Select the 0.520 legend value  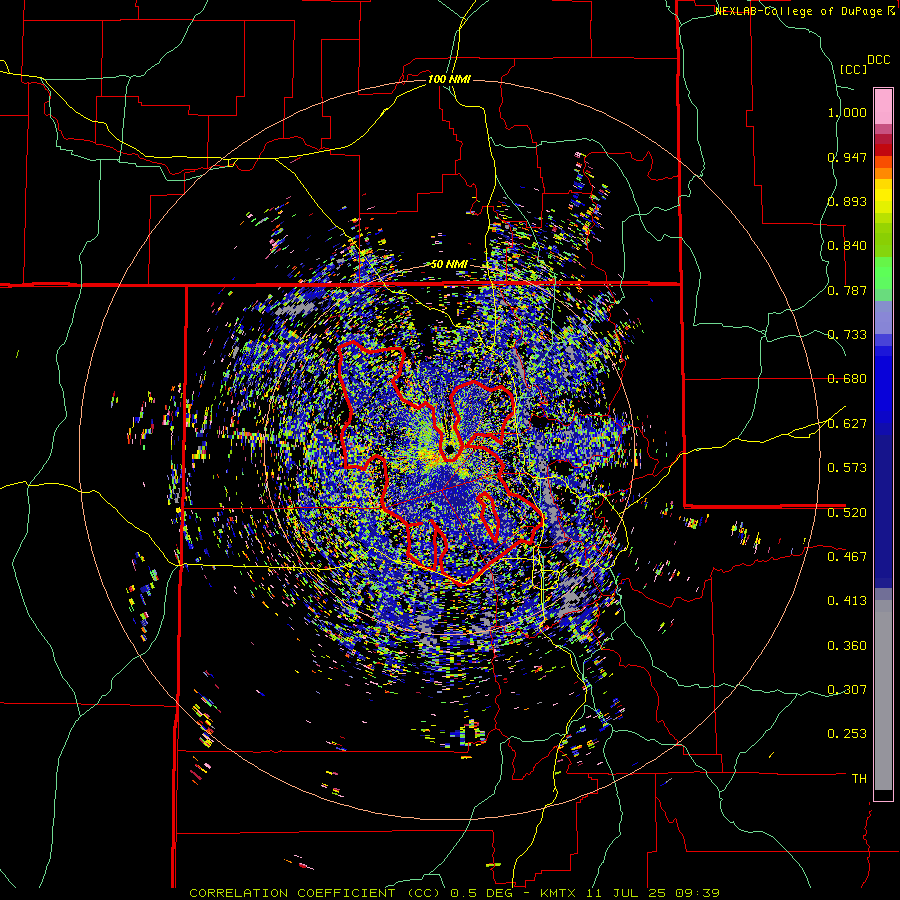[x=847, y=512]
